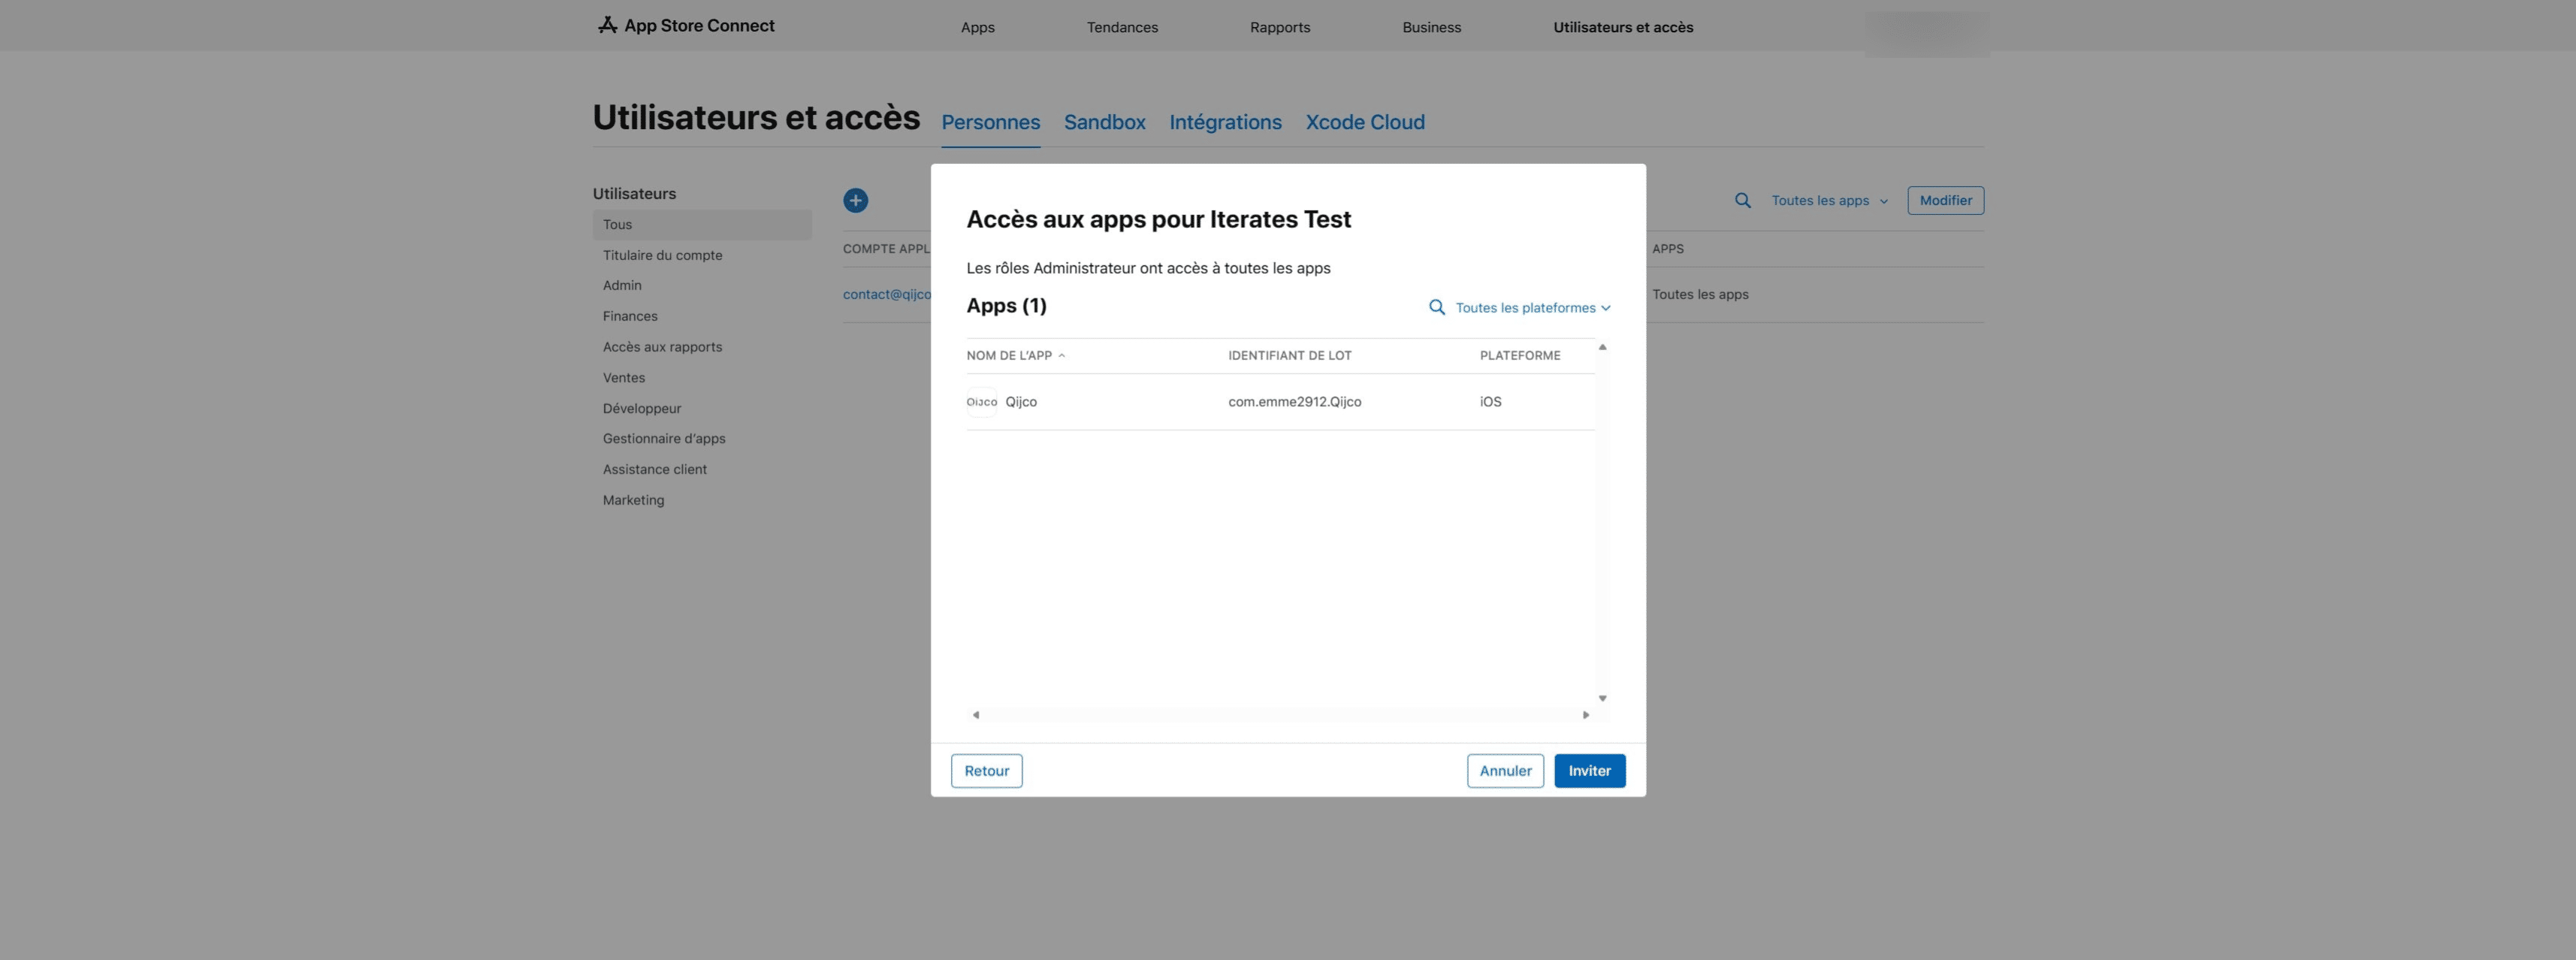The height and width of the screenshot is (960, 2576).
Task: Open Rapports in top navigation
Action: (1279, 27)
